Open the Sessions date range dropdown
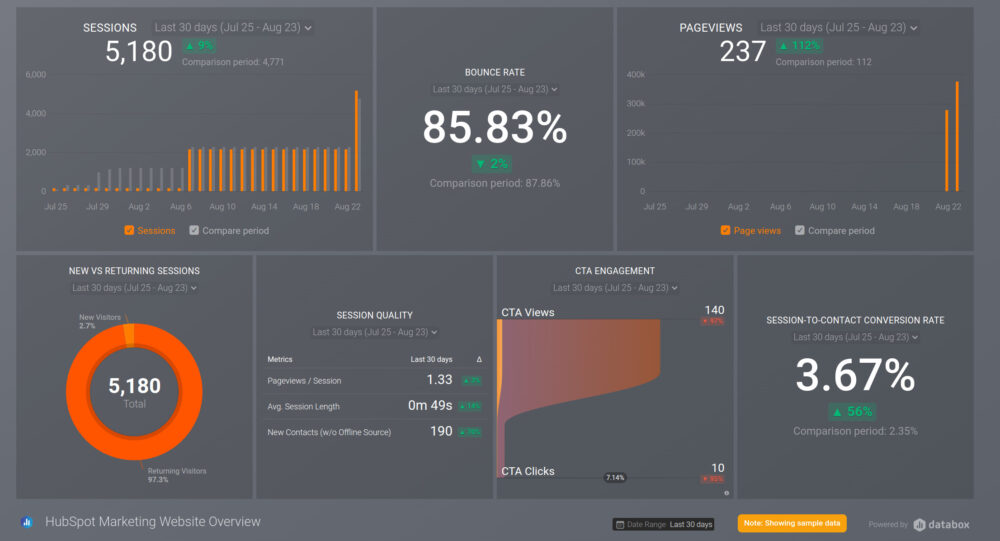Image resolution: width=1000 pixels, height=541 pixels. point(233,28)
